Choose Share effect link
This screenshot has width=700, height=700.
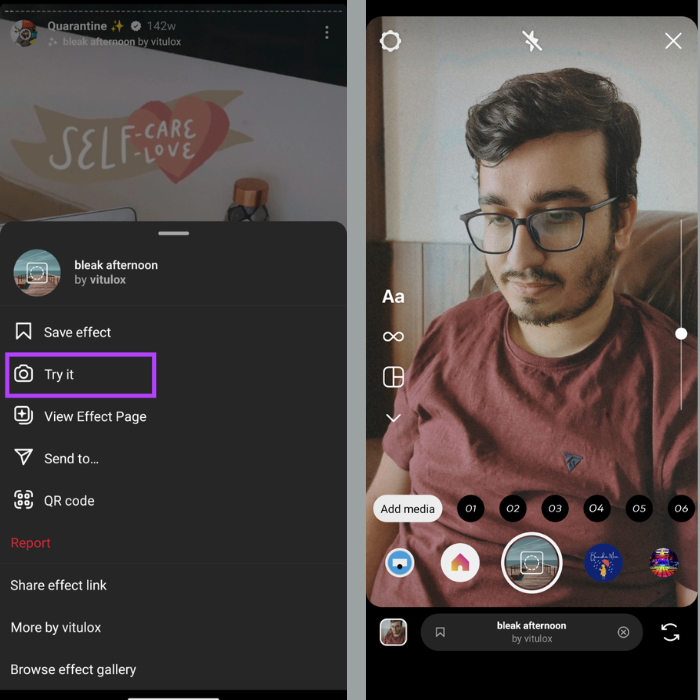58,585
